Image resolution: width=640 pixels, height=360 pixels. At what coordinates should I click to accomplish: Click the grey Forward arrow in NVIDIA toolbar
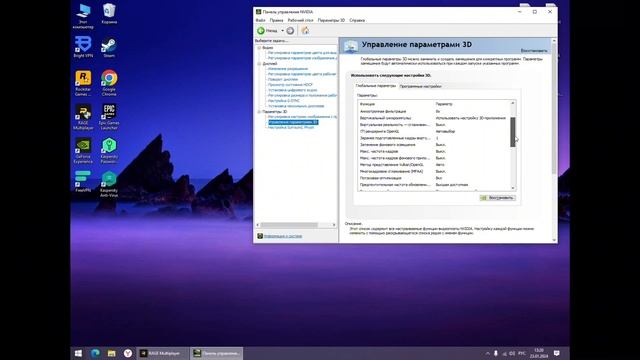click(290, 31)
